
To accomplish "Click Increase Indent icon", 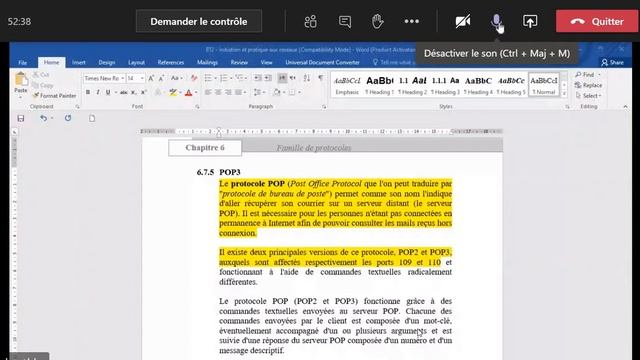I will (x=268, y=78).
